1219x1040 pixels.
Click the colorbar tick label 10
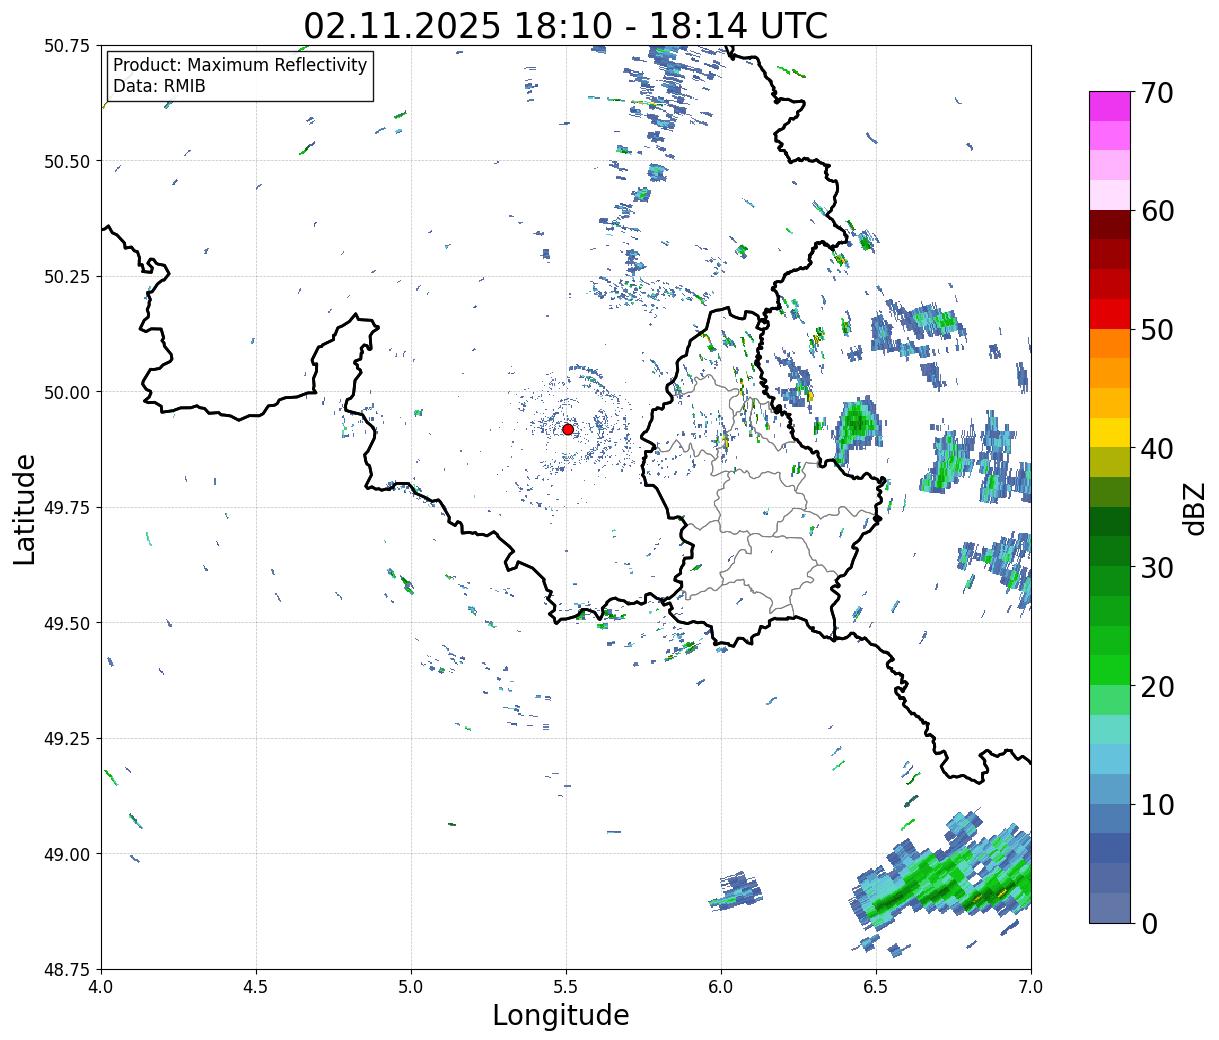pos(1157,805)
